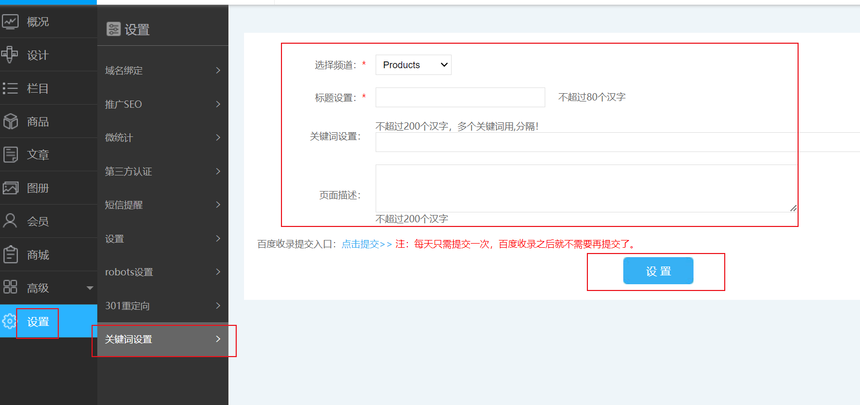Open the 推广SEO menu item
The image size is (860, 405).
[124, 104]
